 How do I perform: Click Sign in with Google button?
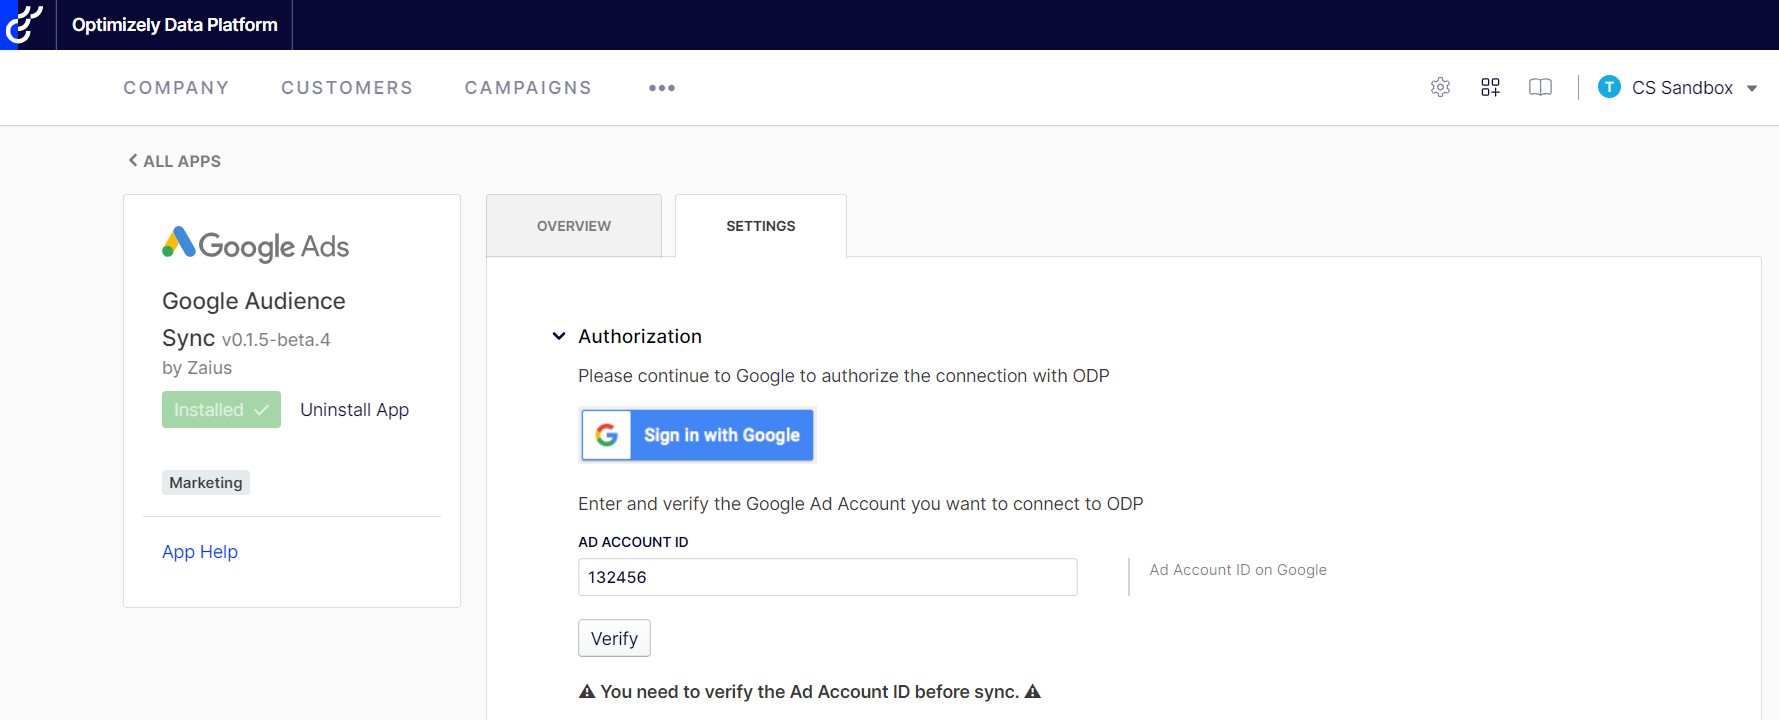click(x=698, y=435)
